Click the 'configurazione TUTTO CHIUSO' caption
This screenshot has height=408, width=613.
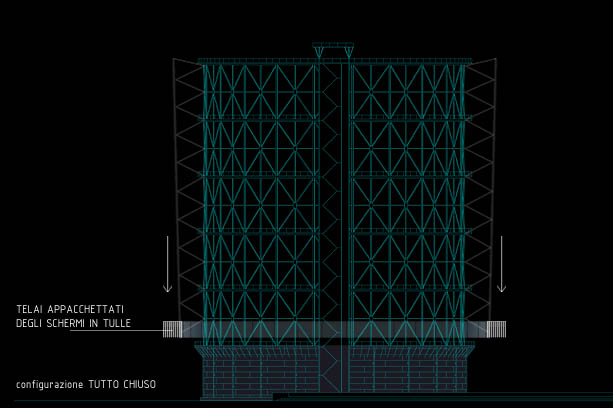tap(85, 384)
